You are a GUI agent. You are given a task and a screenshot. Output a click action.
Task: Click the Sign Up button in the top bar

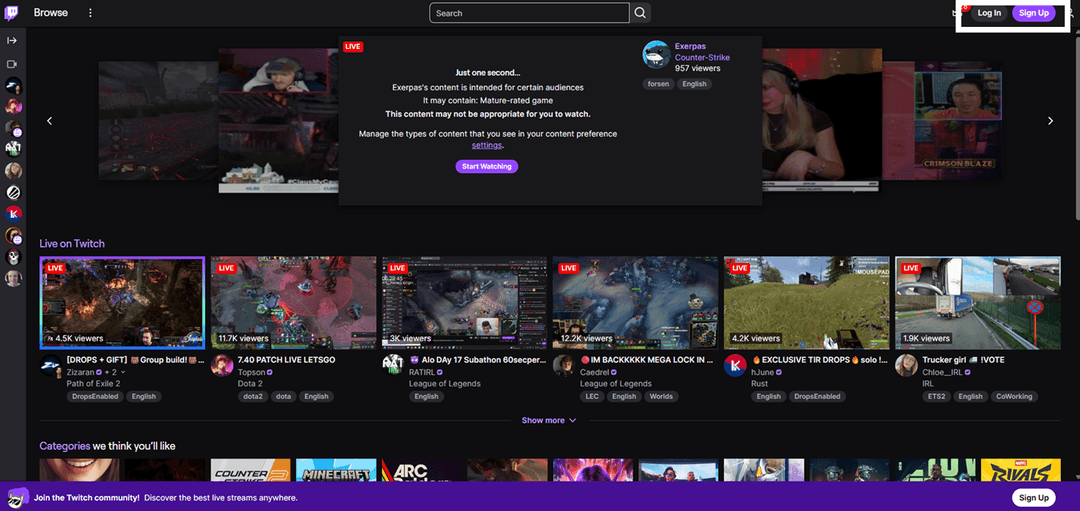(x=1034, y=13)
